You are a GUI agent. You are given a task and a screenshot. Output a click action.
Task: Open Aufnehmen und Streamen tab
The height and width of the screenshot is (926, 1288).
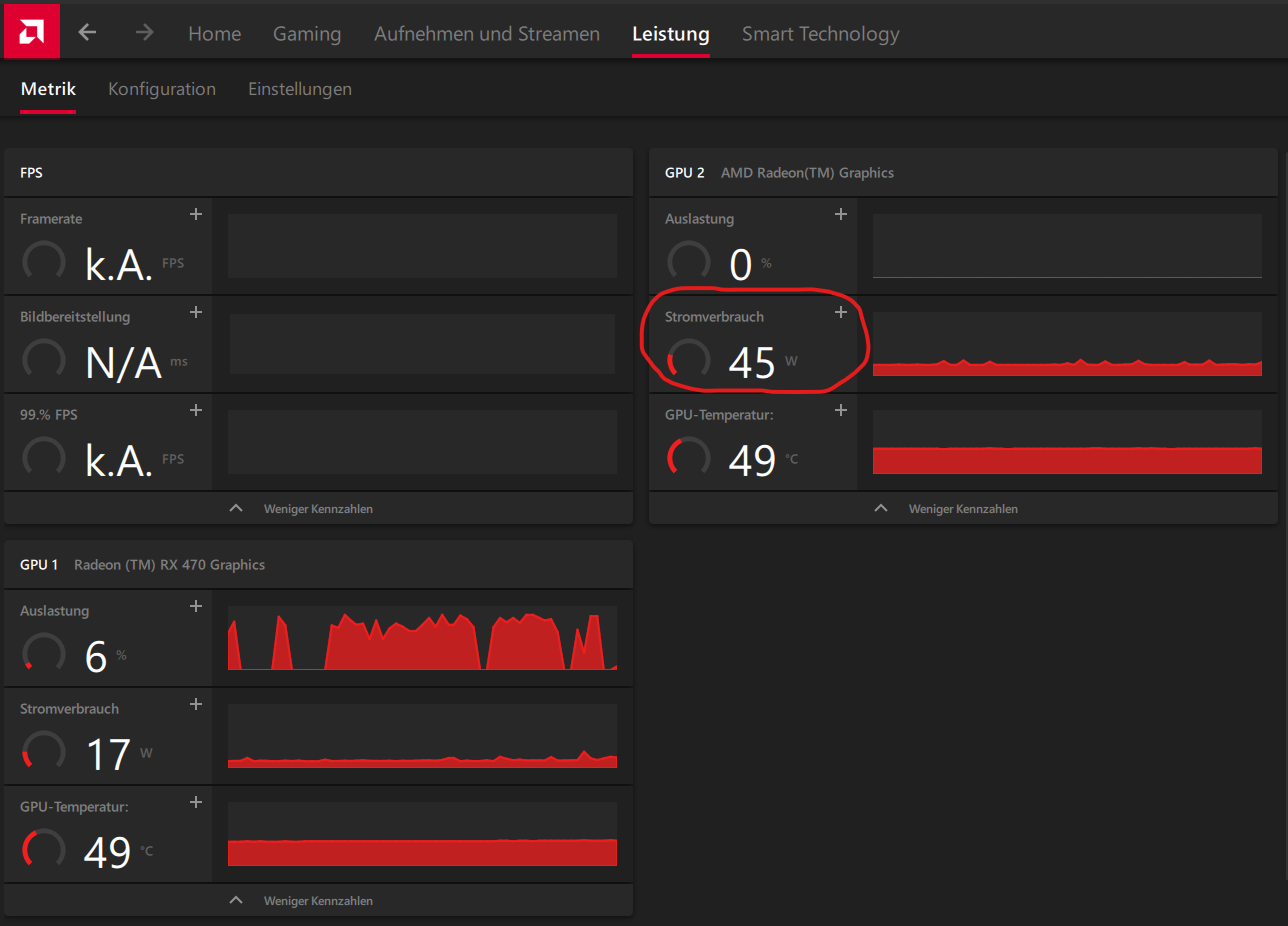[x=487, y=33]
